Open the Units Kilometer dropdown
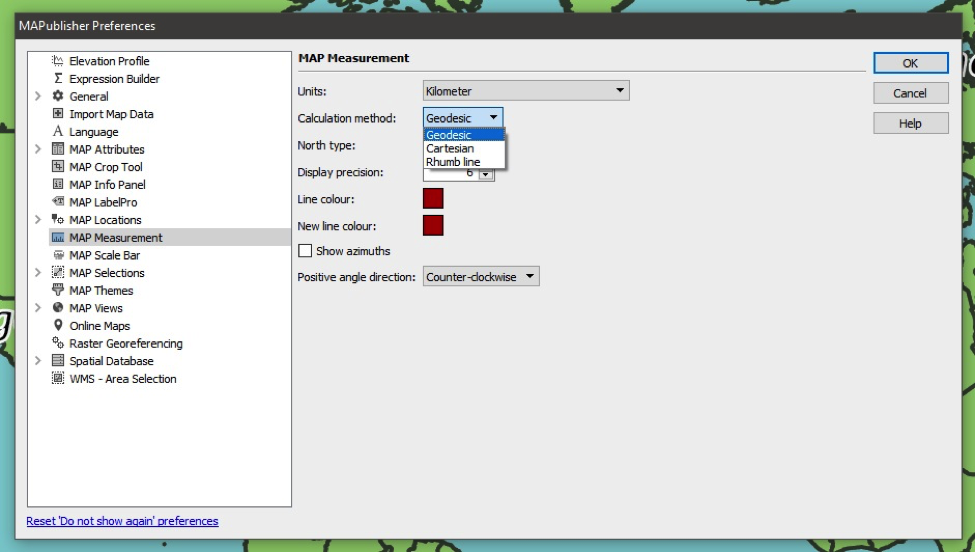The image size is (975, 553). (526, 91)
